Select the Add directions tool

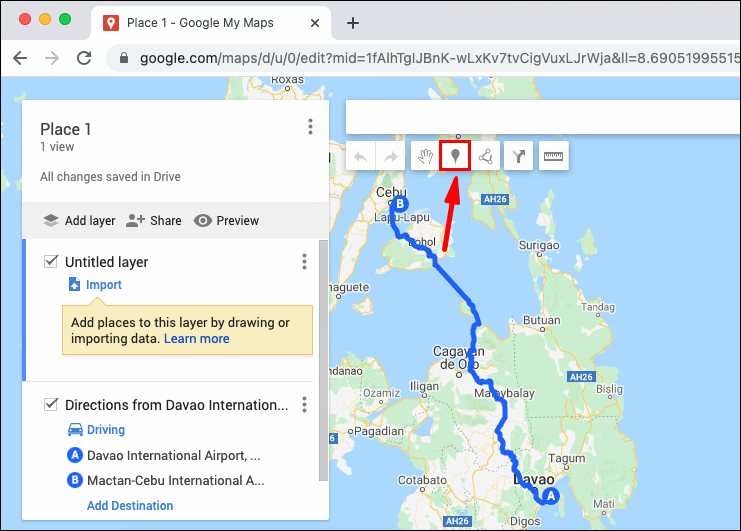pos(518,156)
